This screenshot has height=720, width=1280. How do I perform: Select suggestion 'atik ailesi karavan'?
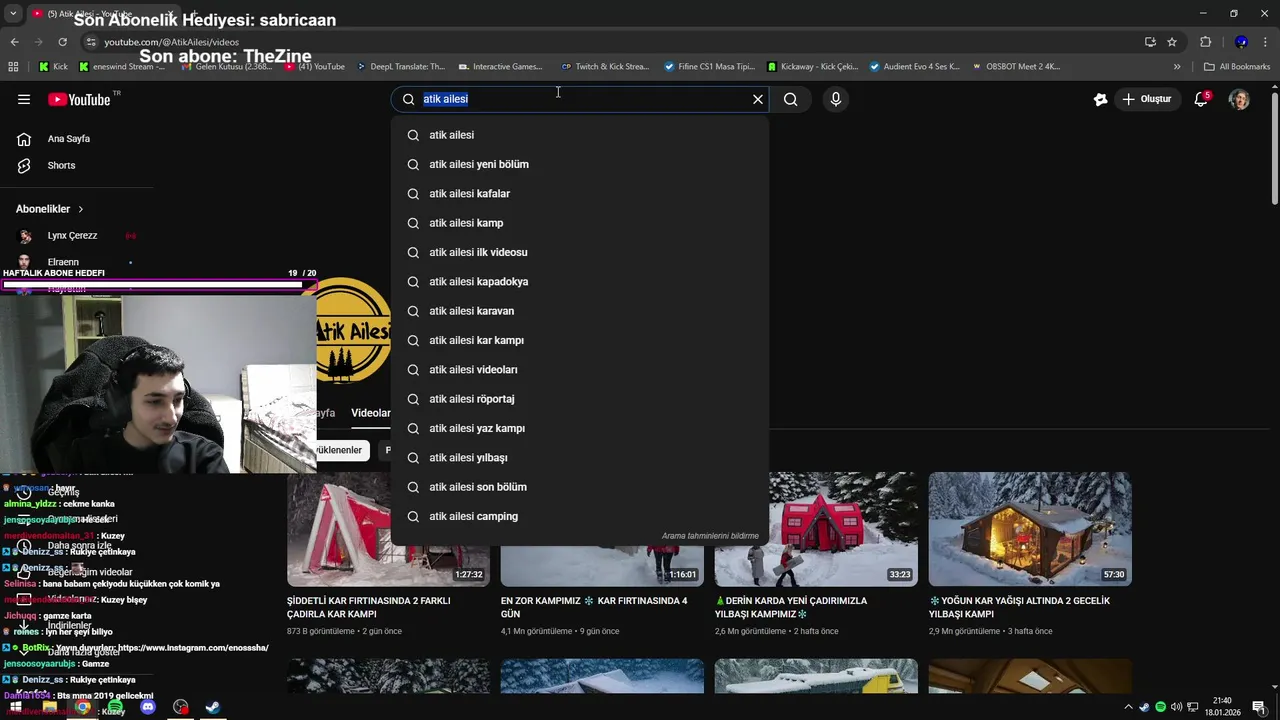tap(580, 311)
